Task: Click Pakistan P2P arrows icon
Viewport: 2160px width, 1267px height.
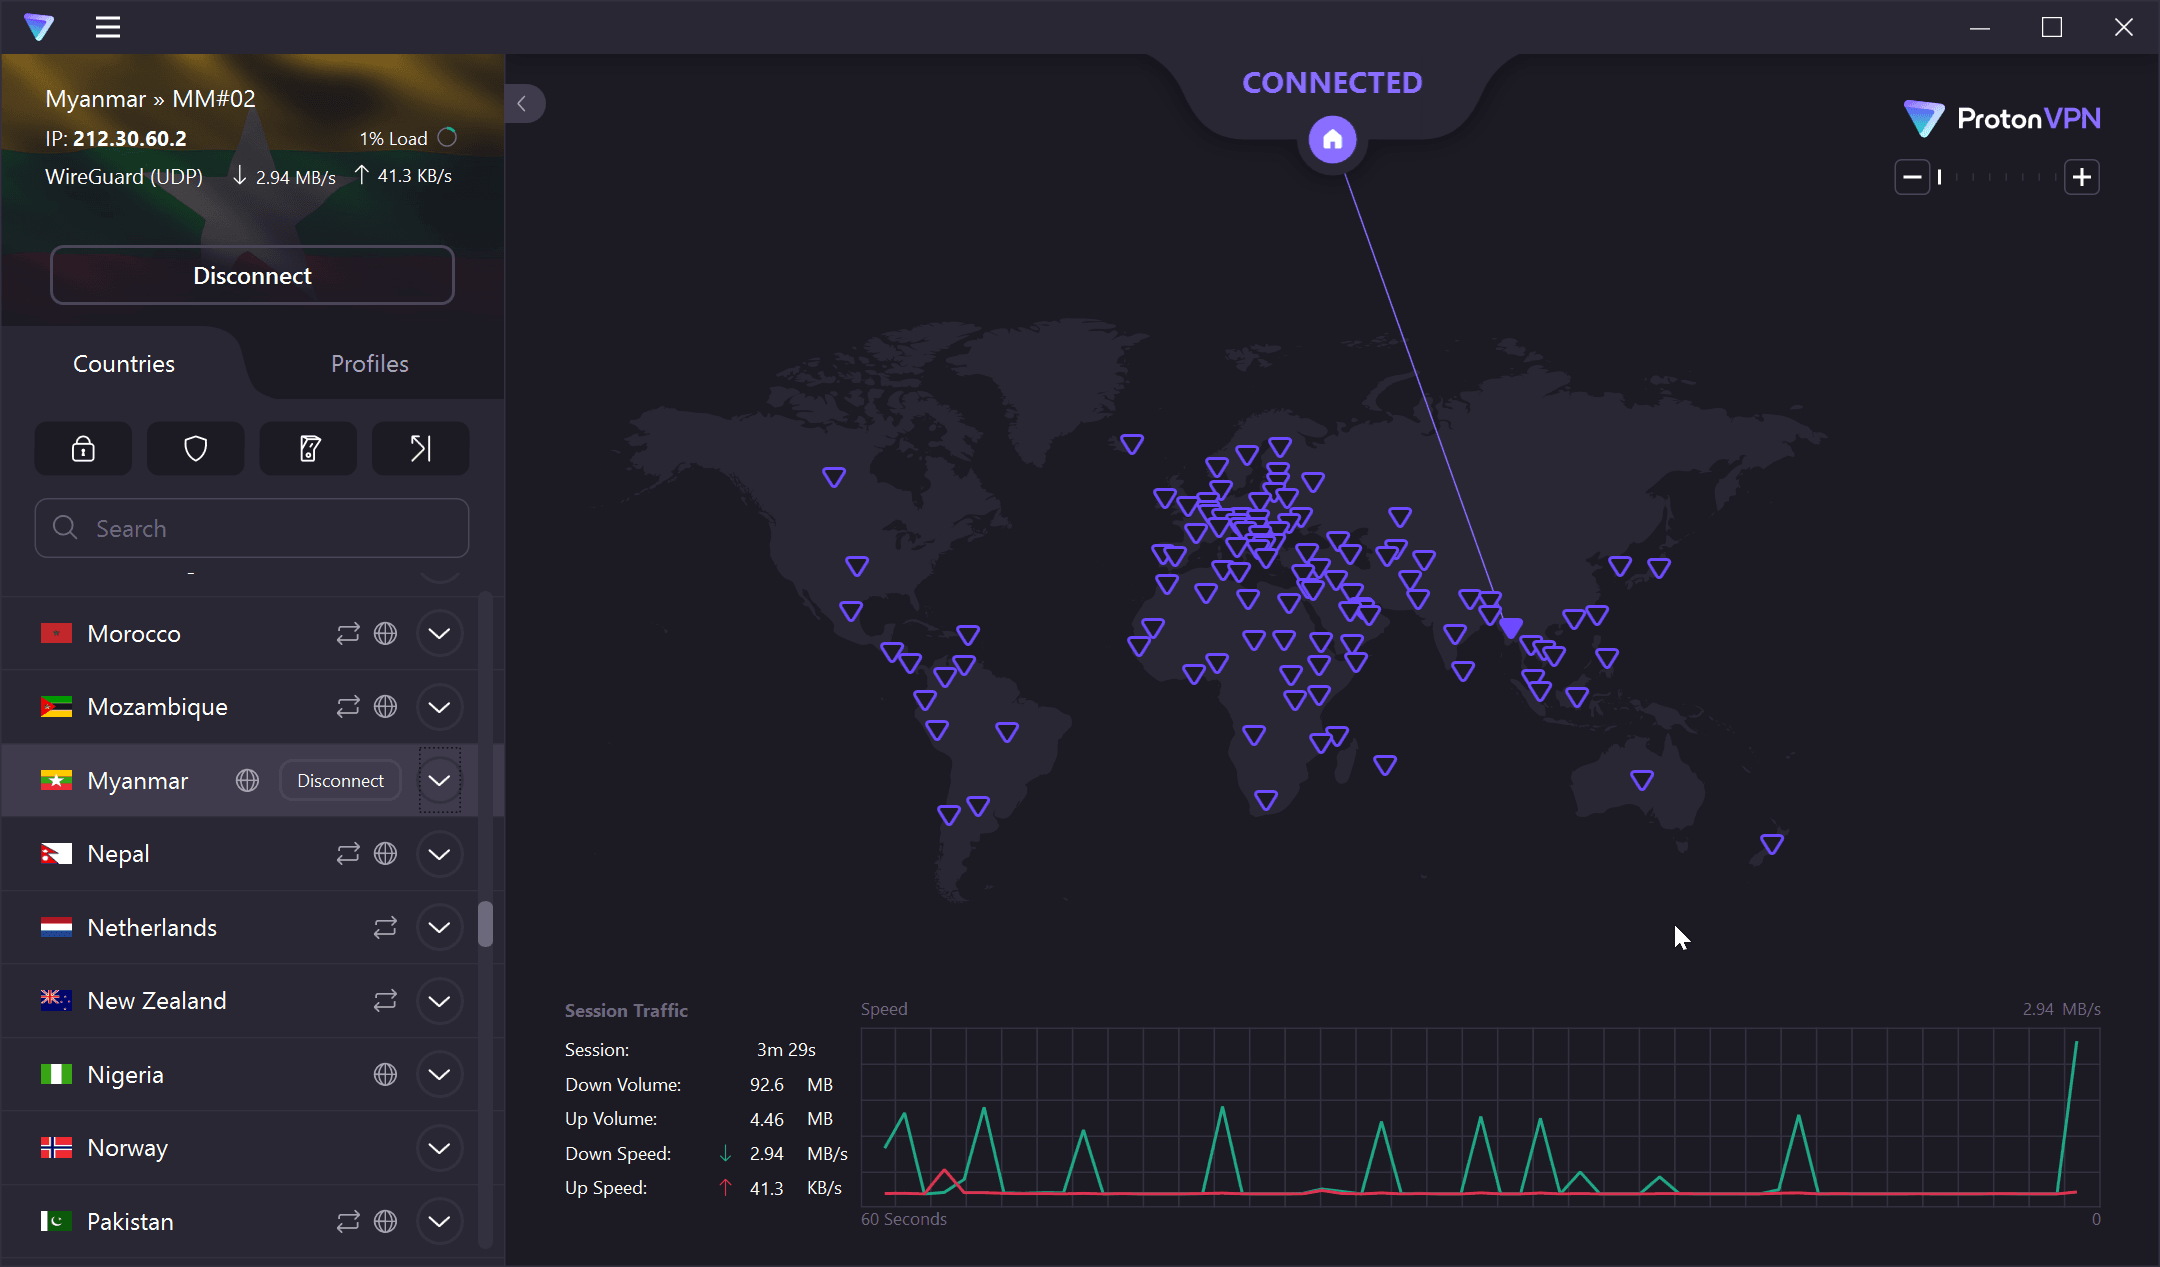Action: click(x=347, y=1222)
